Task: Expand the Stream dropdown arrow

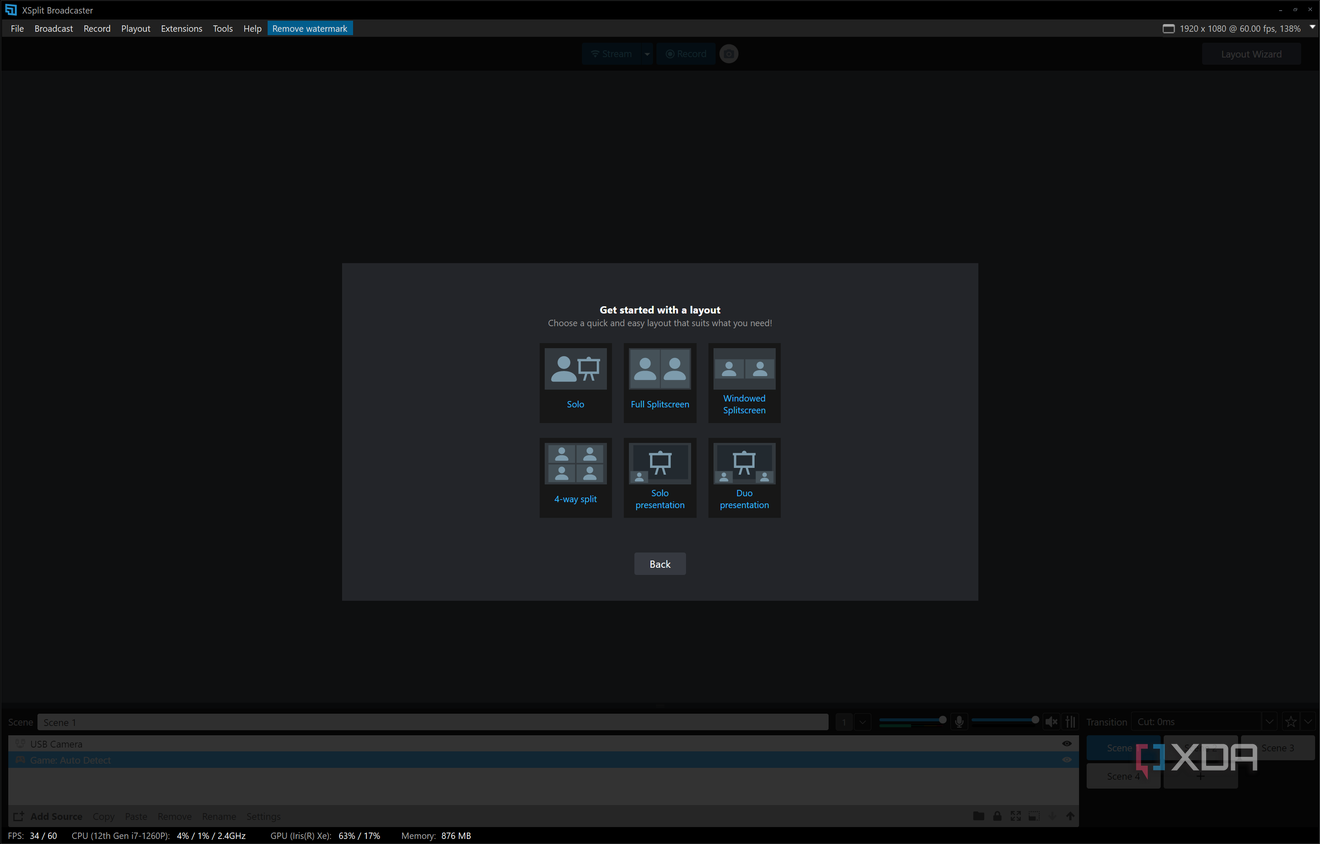Action: tap(647, 54)
